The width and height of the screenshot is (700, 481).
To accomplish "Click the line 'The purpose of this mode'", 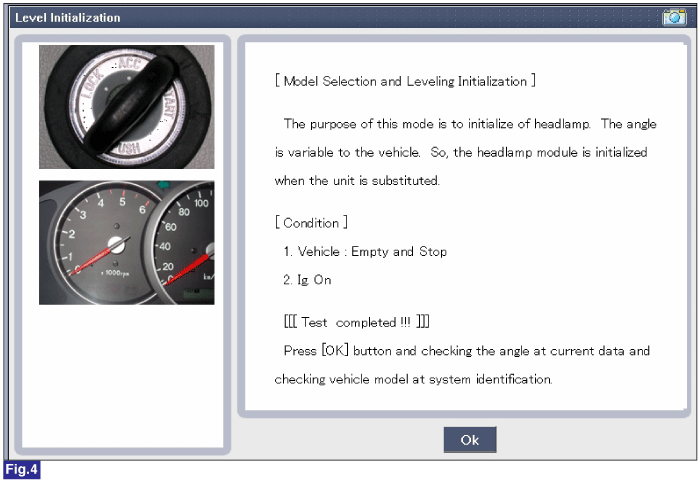I will [470, 124].
